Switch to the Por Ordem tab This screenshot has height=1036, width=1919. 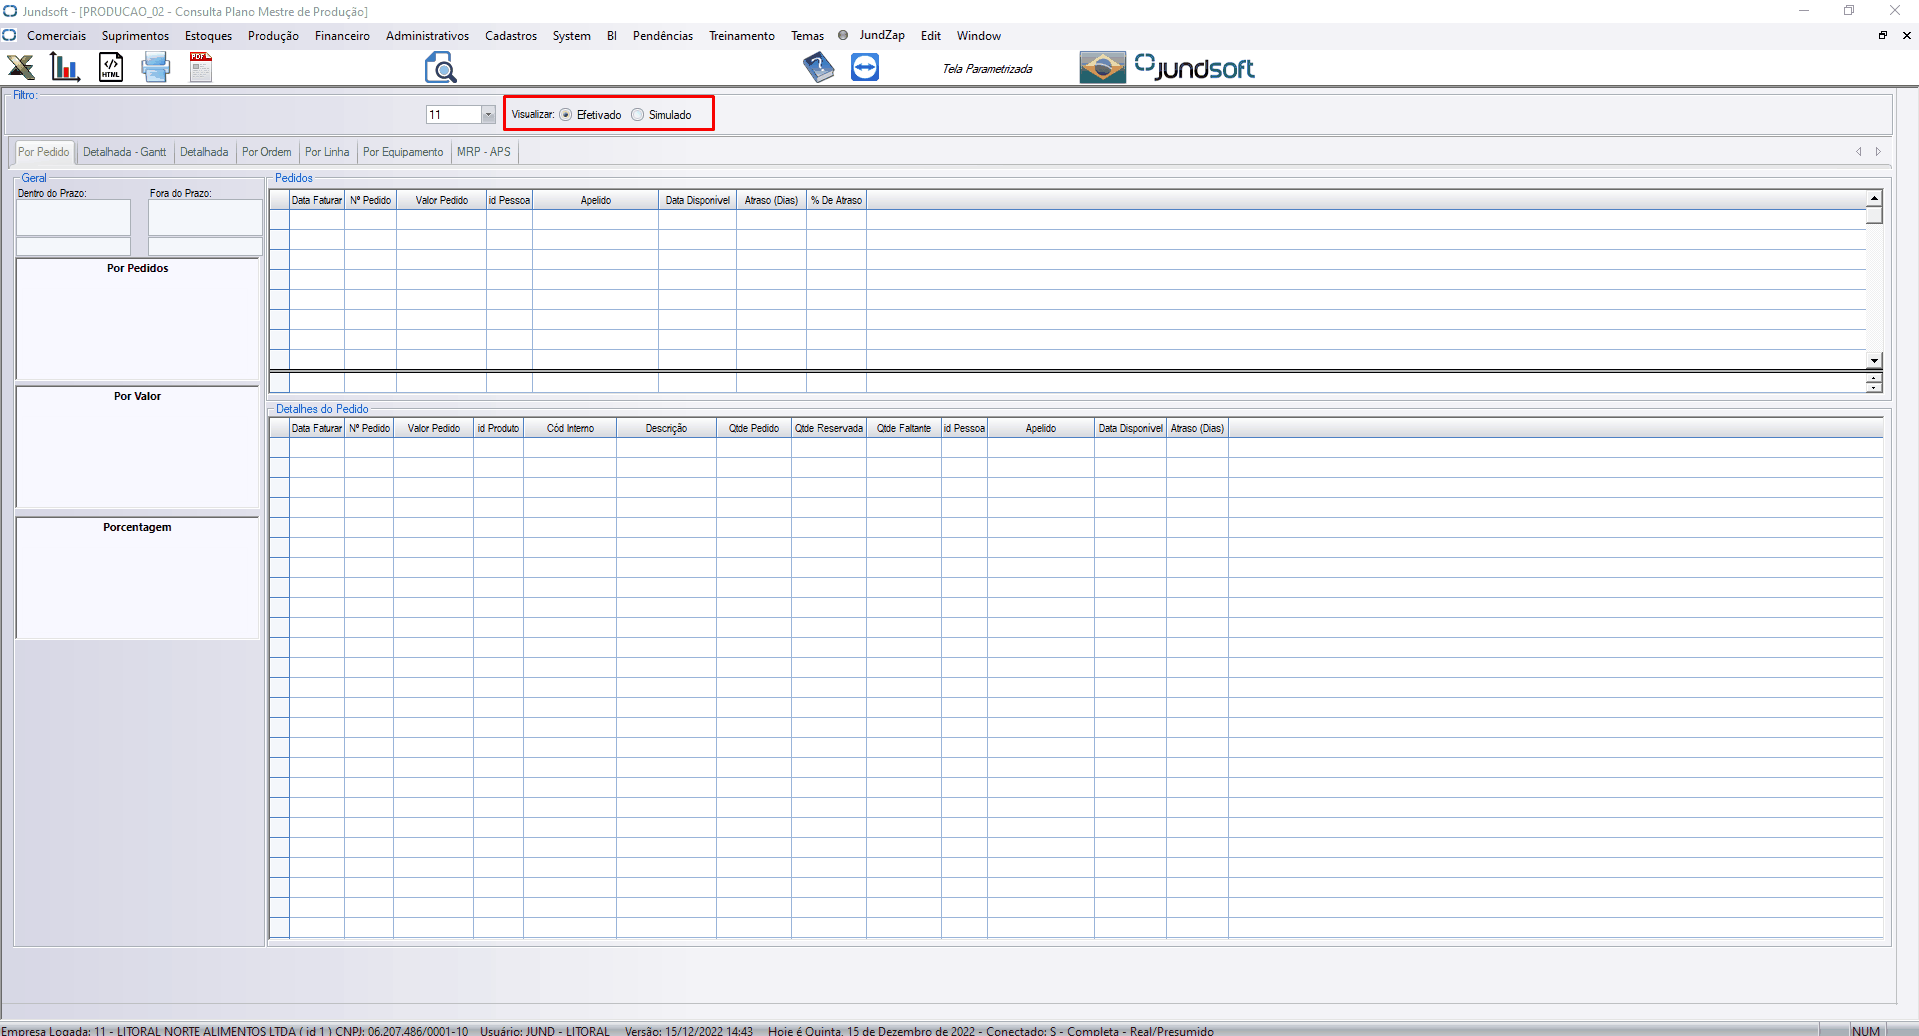tap(267, 152)
